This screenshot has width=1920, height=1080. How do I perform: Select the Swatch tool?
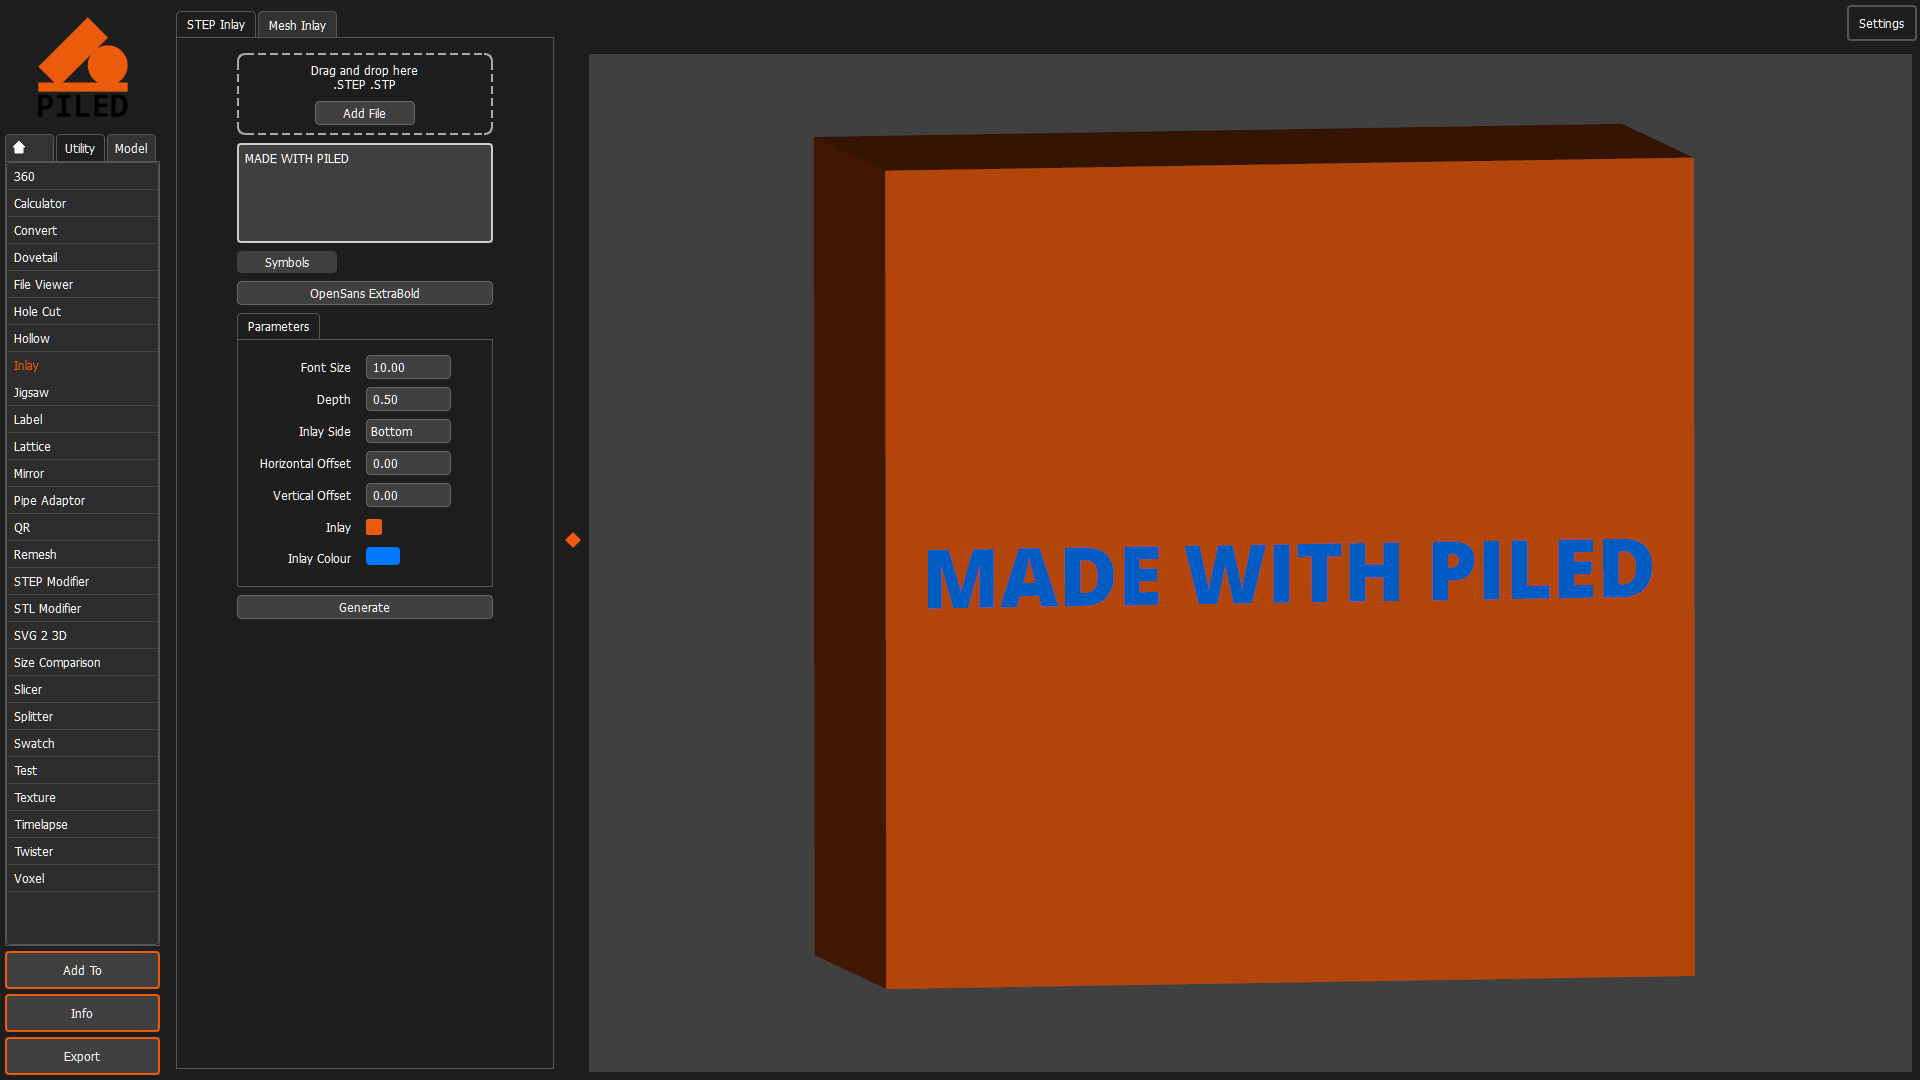coord(82,743)
